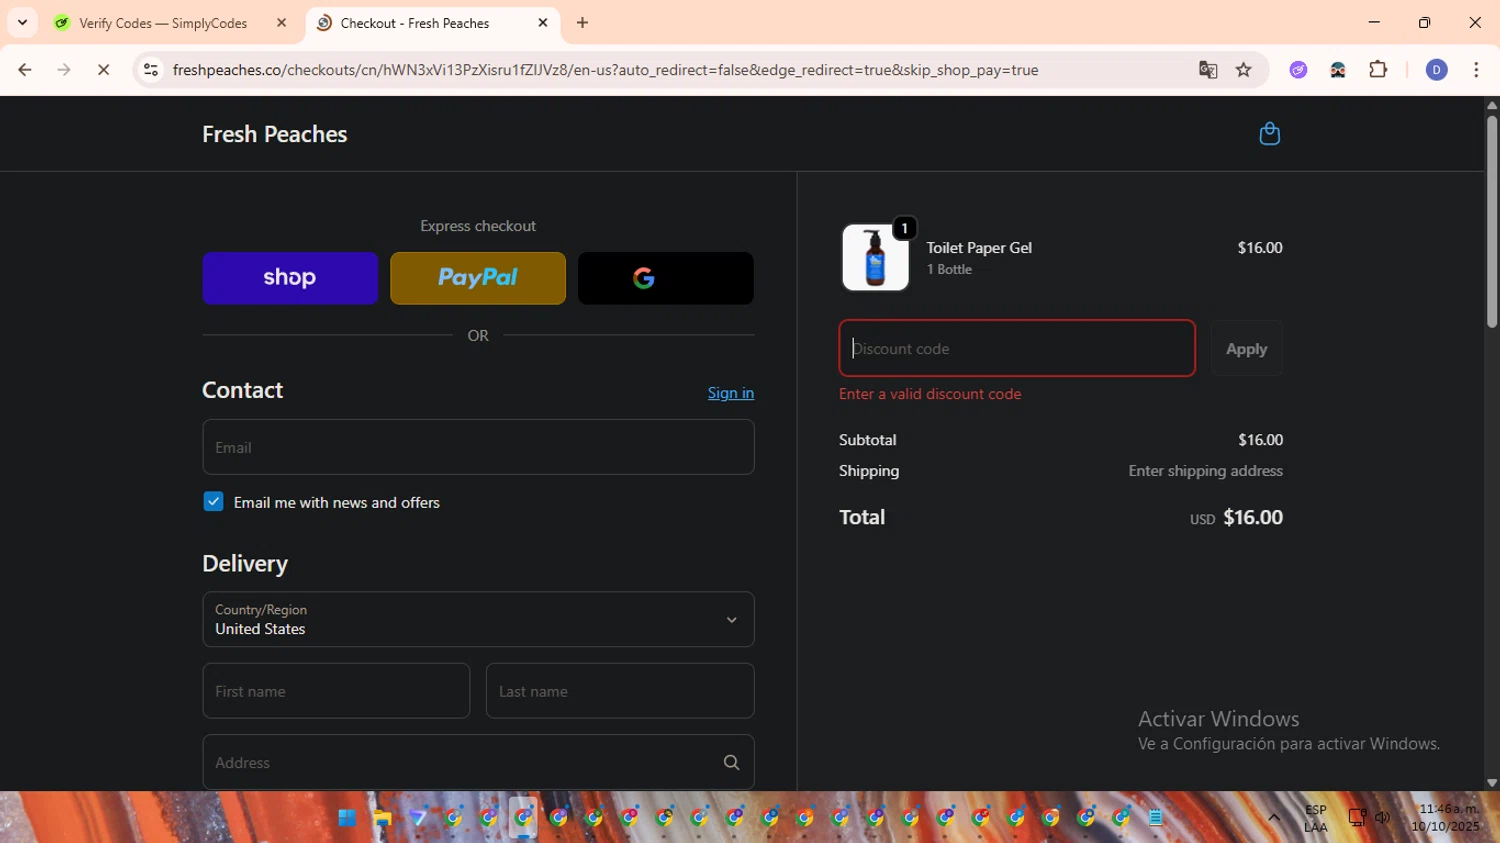Image resolution: width=1500 pixels, height=843 pixels.
Task: Show hidden system tray icons
Action: [1274, 818]
